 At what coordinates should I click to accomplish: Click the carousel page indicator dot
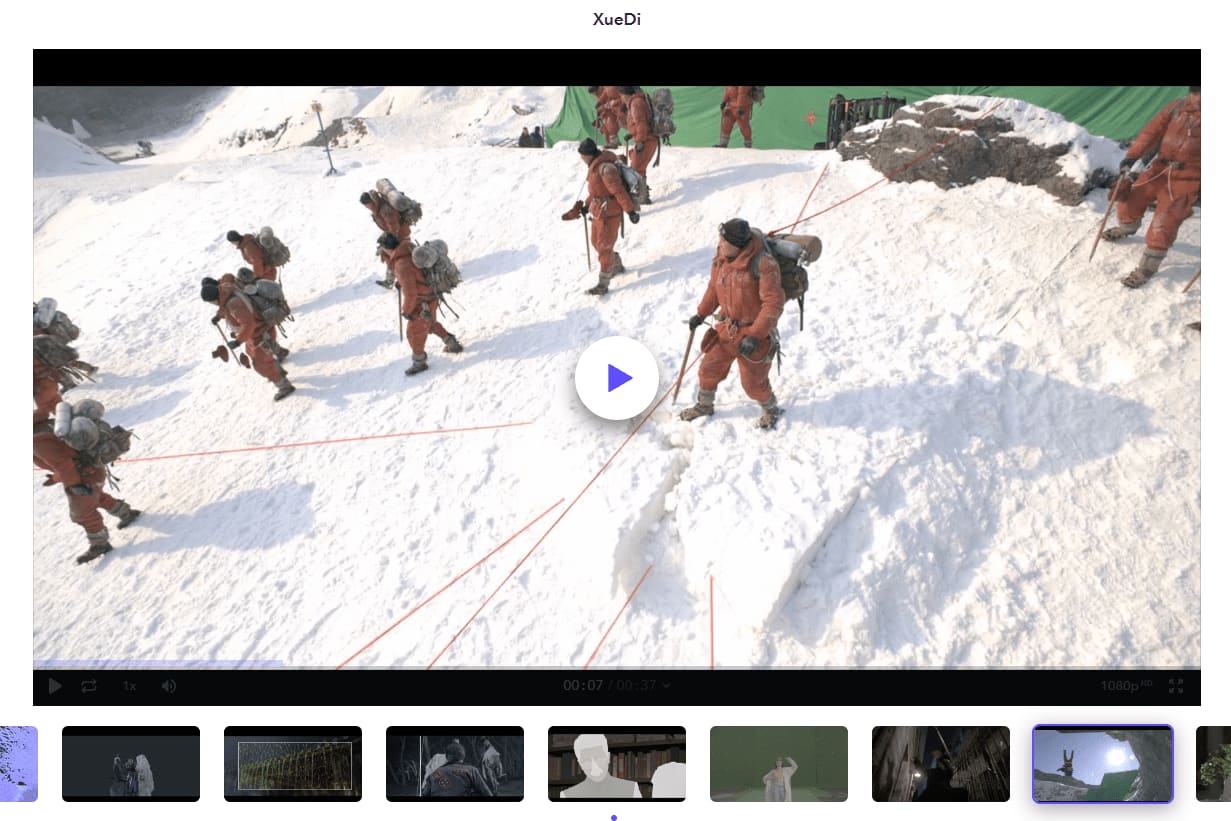coord(614,817)
